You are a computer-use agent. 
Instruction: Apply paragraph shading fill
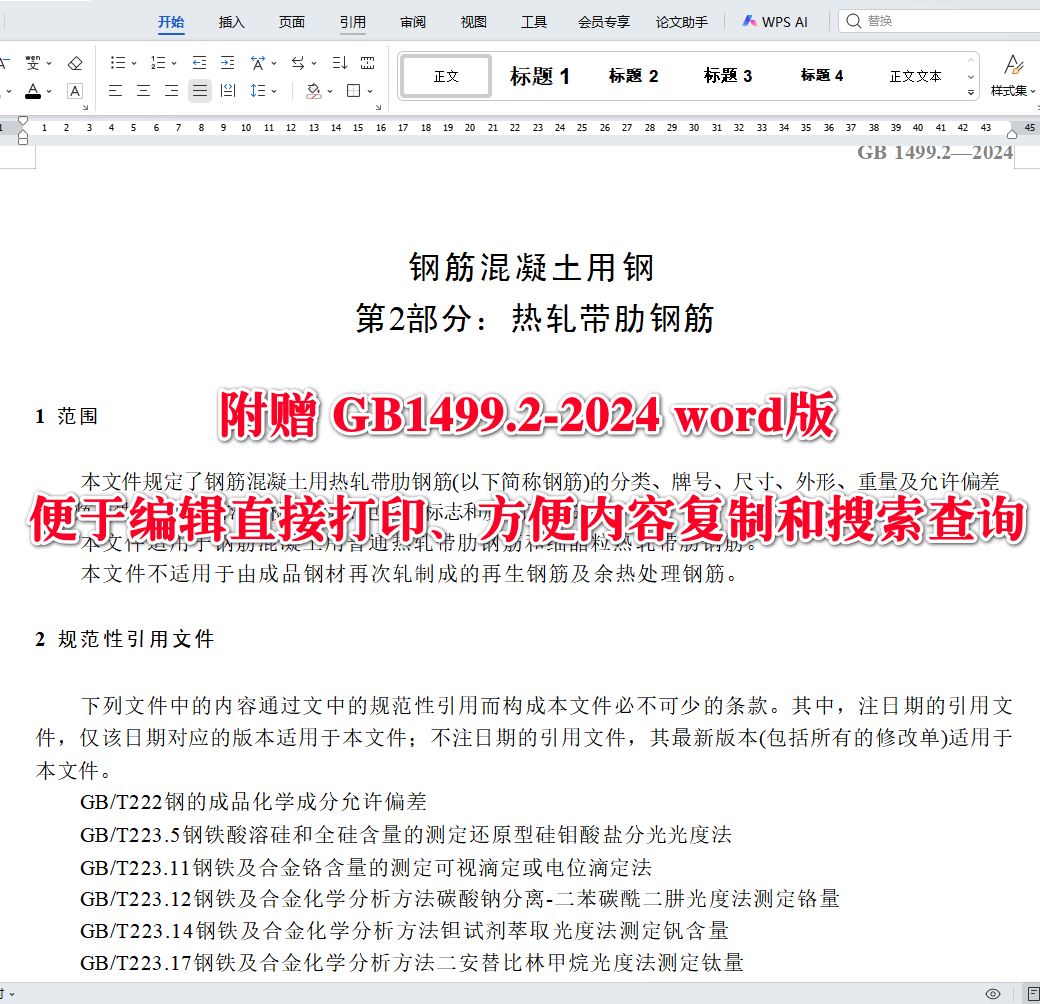(314, 91)
